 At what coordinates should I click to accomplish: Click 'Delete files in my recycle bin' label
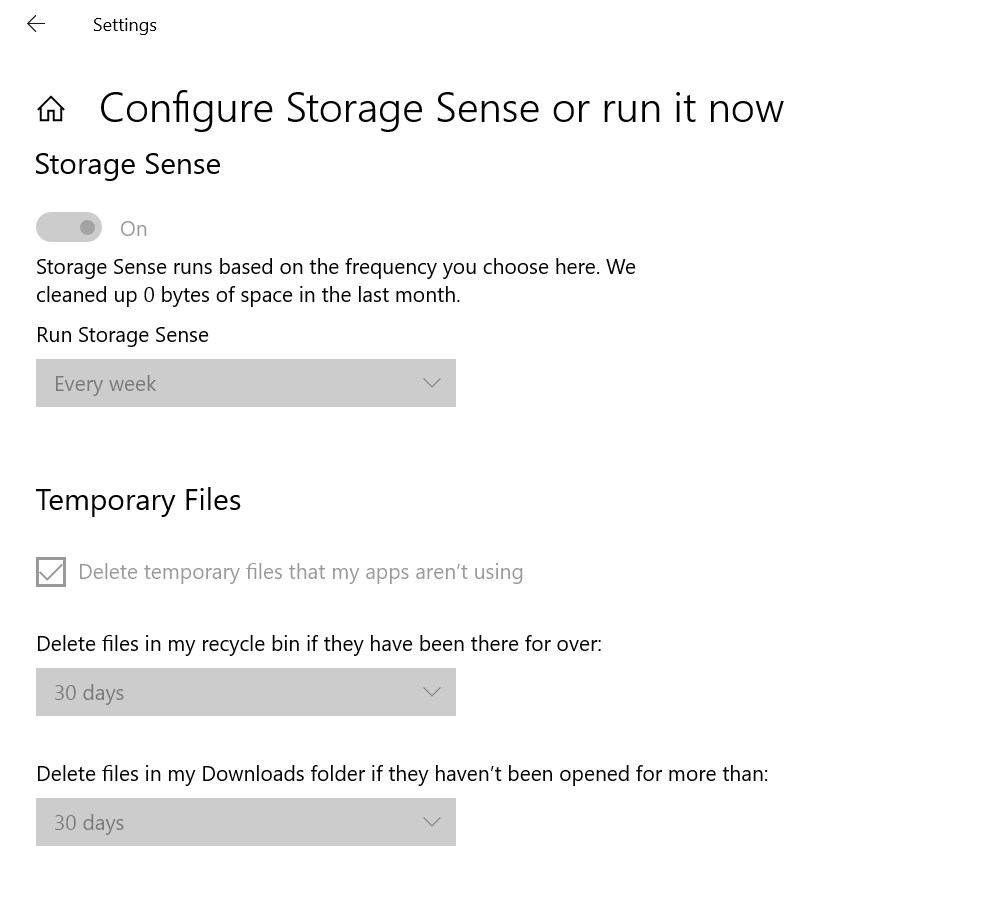tap(319, 644)
